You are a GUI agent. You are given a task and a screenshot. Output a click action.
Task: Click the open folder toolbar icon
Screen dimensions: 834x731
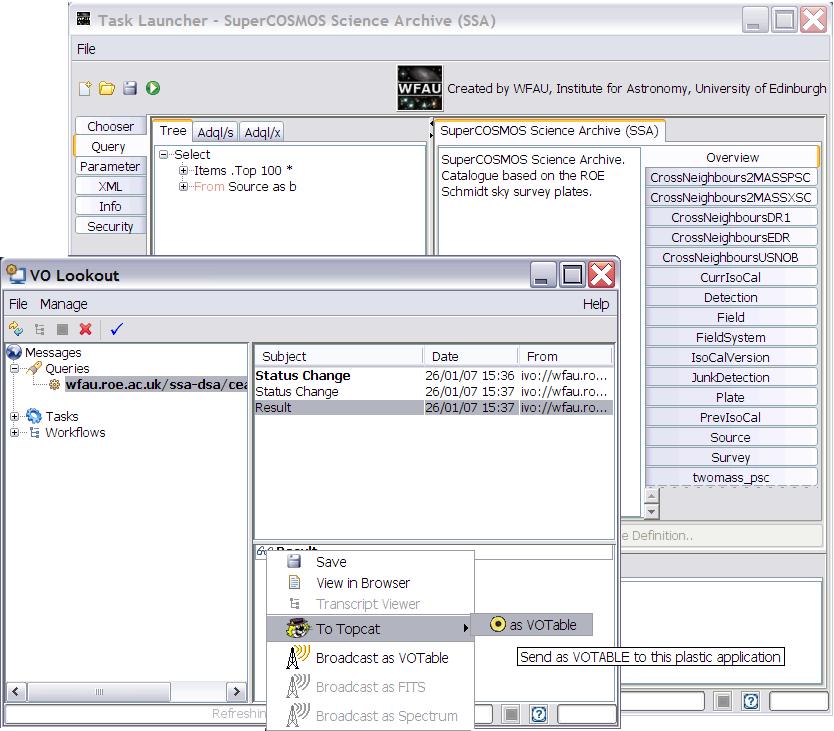pyautogui.click(x=107, y=88)
